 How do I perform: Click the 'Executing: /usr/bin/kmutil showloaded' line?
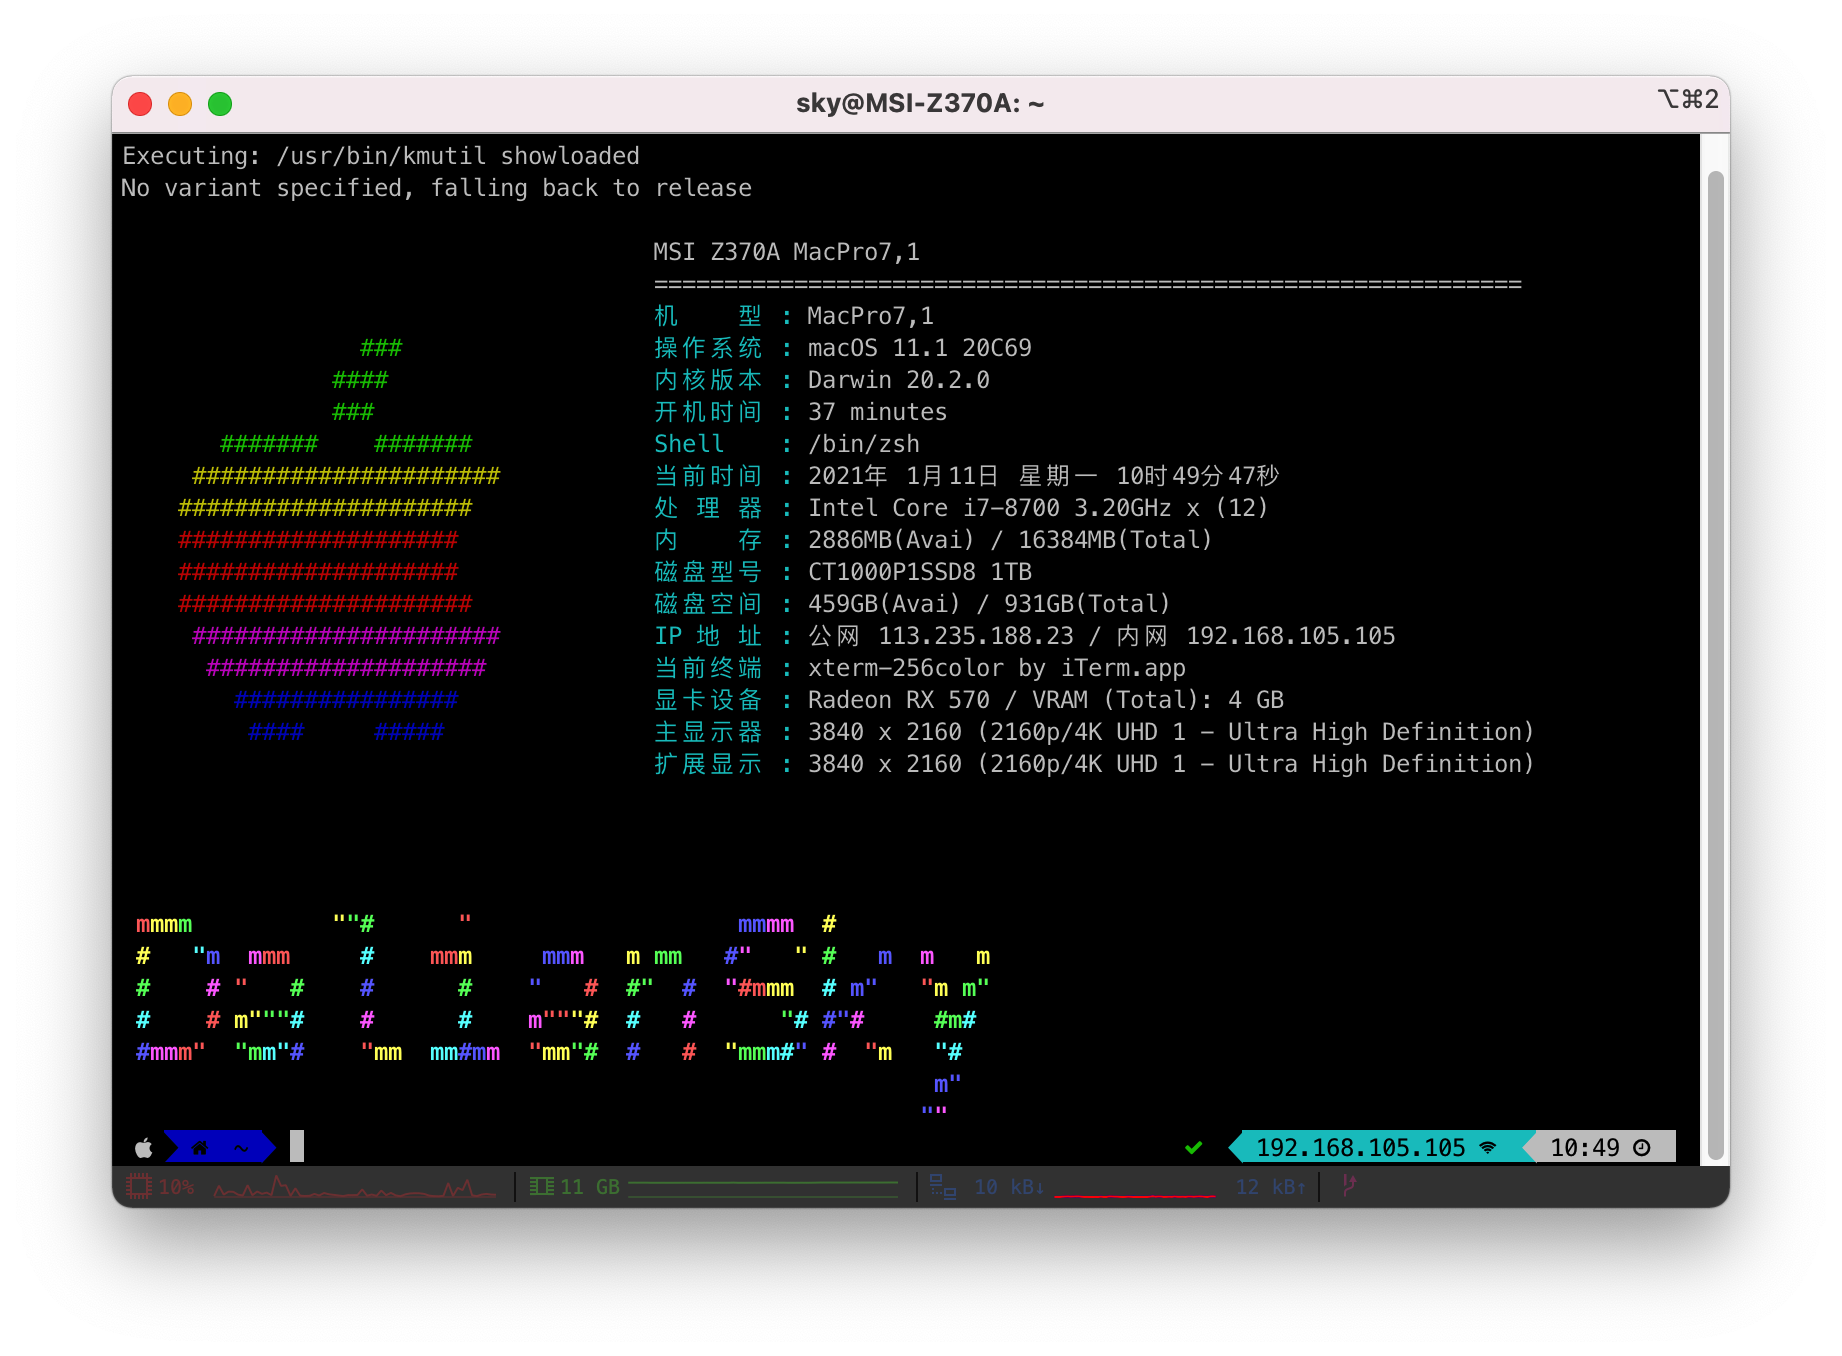[380, 156]
